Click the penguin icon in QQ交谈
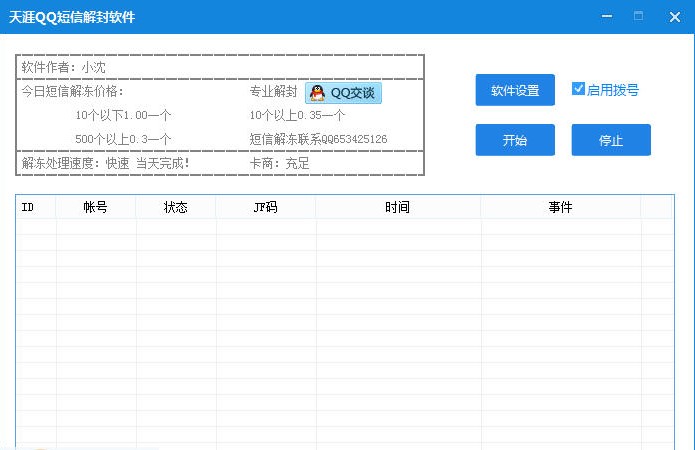This screenshot has height=450, width=695. pyautogui.click(x=317, y=93)
